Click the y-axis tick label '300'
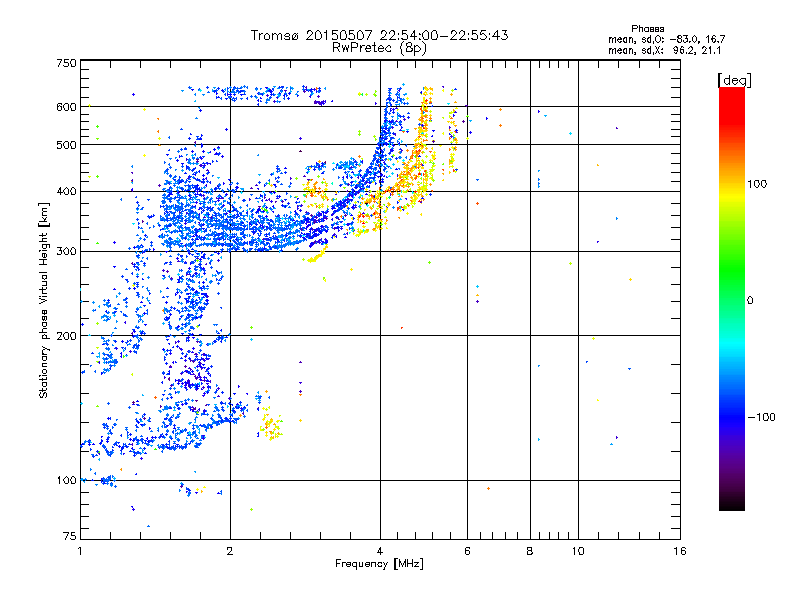This screenshot has width=800, height=600. 66,252
